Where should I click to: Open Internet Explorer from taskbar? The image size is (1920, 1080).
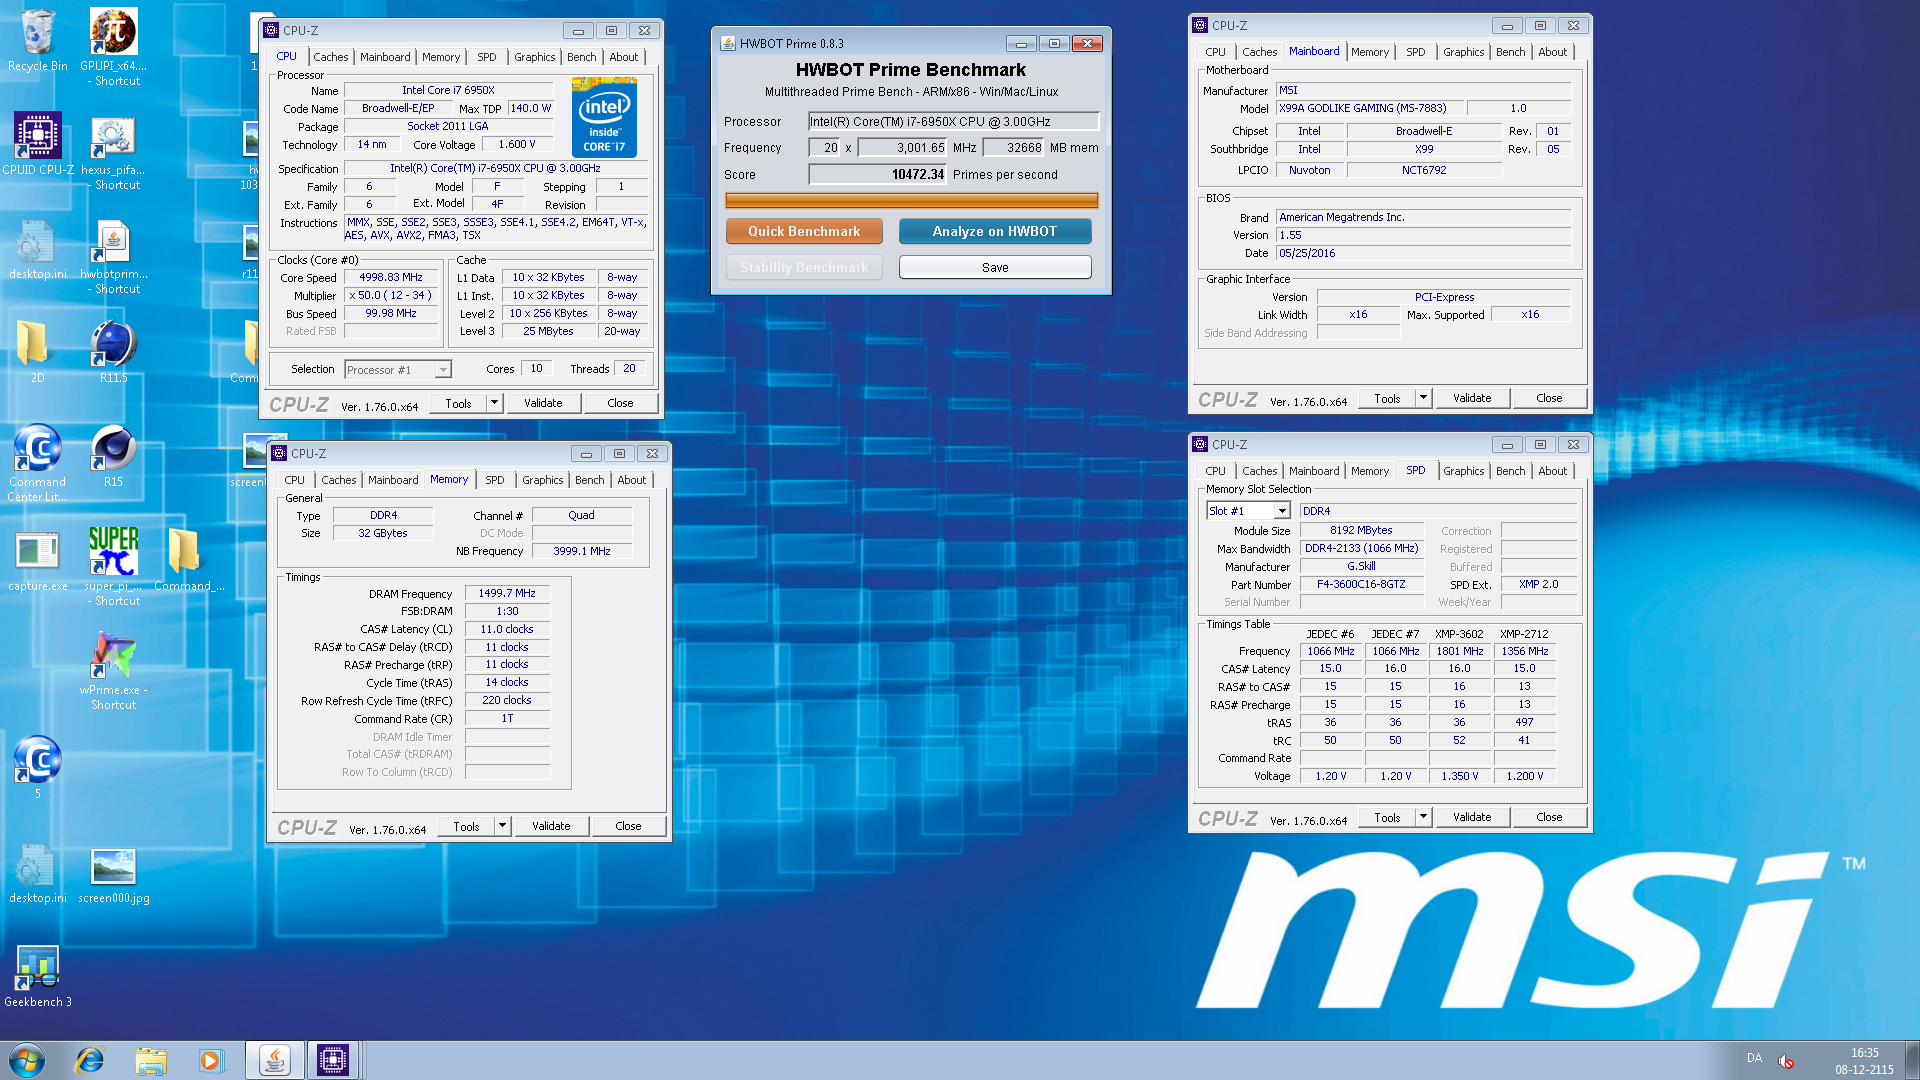coord(90,1060)
